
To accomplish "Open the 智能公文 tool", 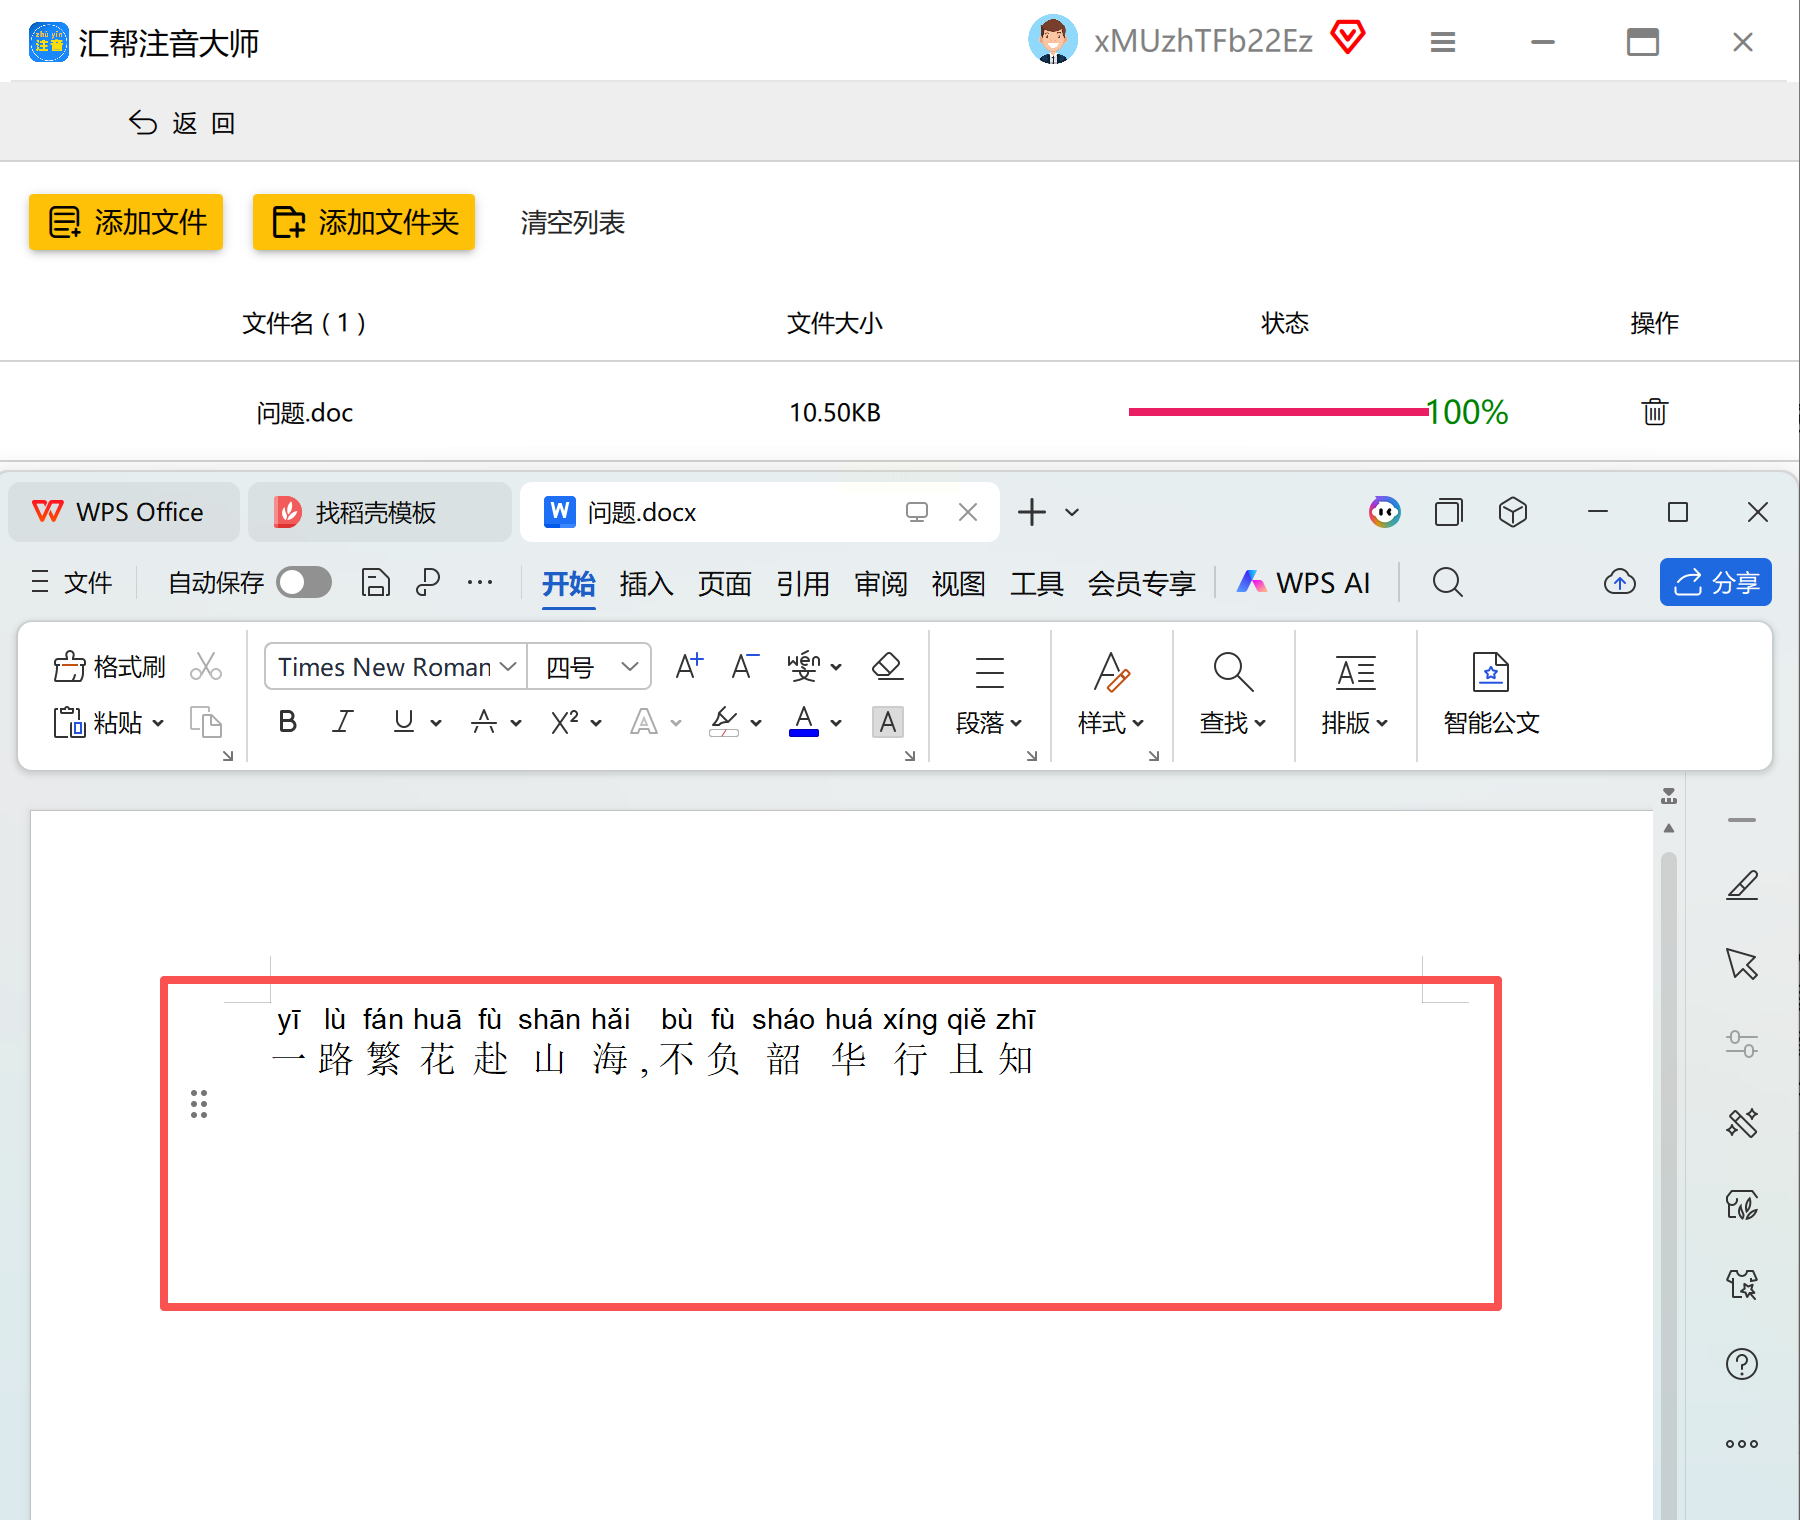I will [x=1490, y=692].
